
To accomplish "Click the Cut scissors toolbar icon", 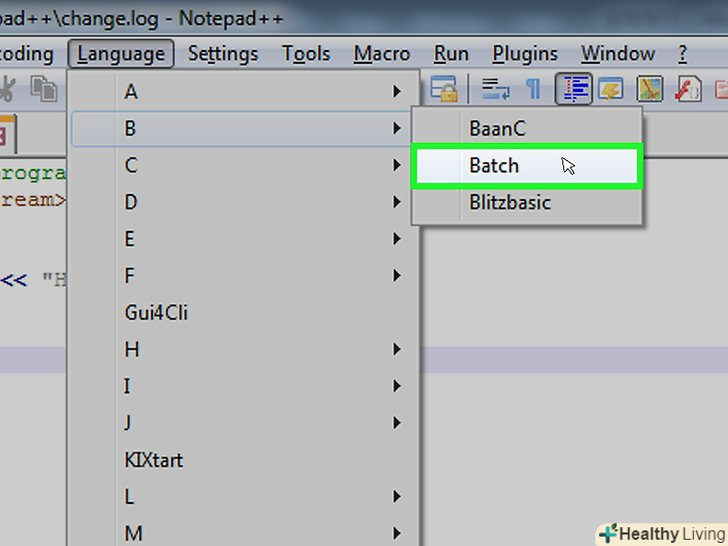I will (x=6, y=88).
